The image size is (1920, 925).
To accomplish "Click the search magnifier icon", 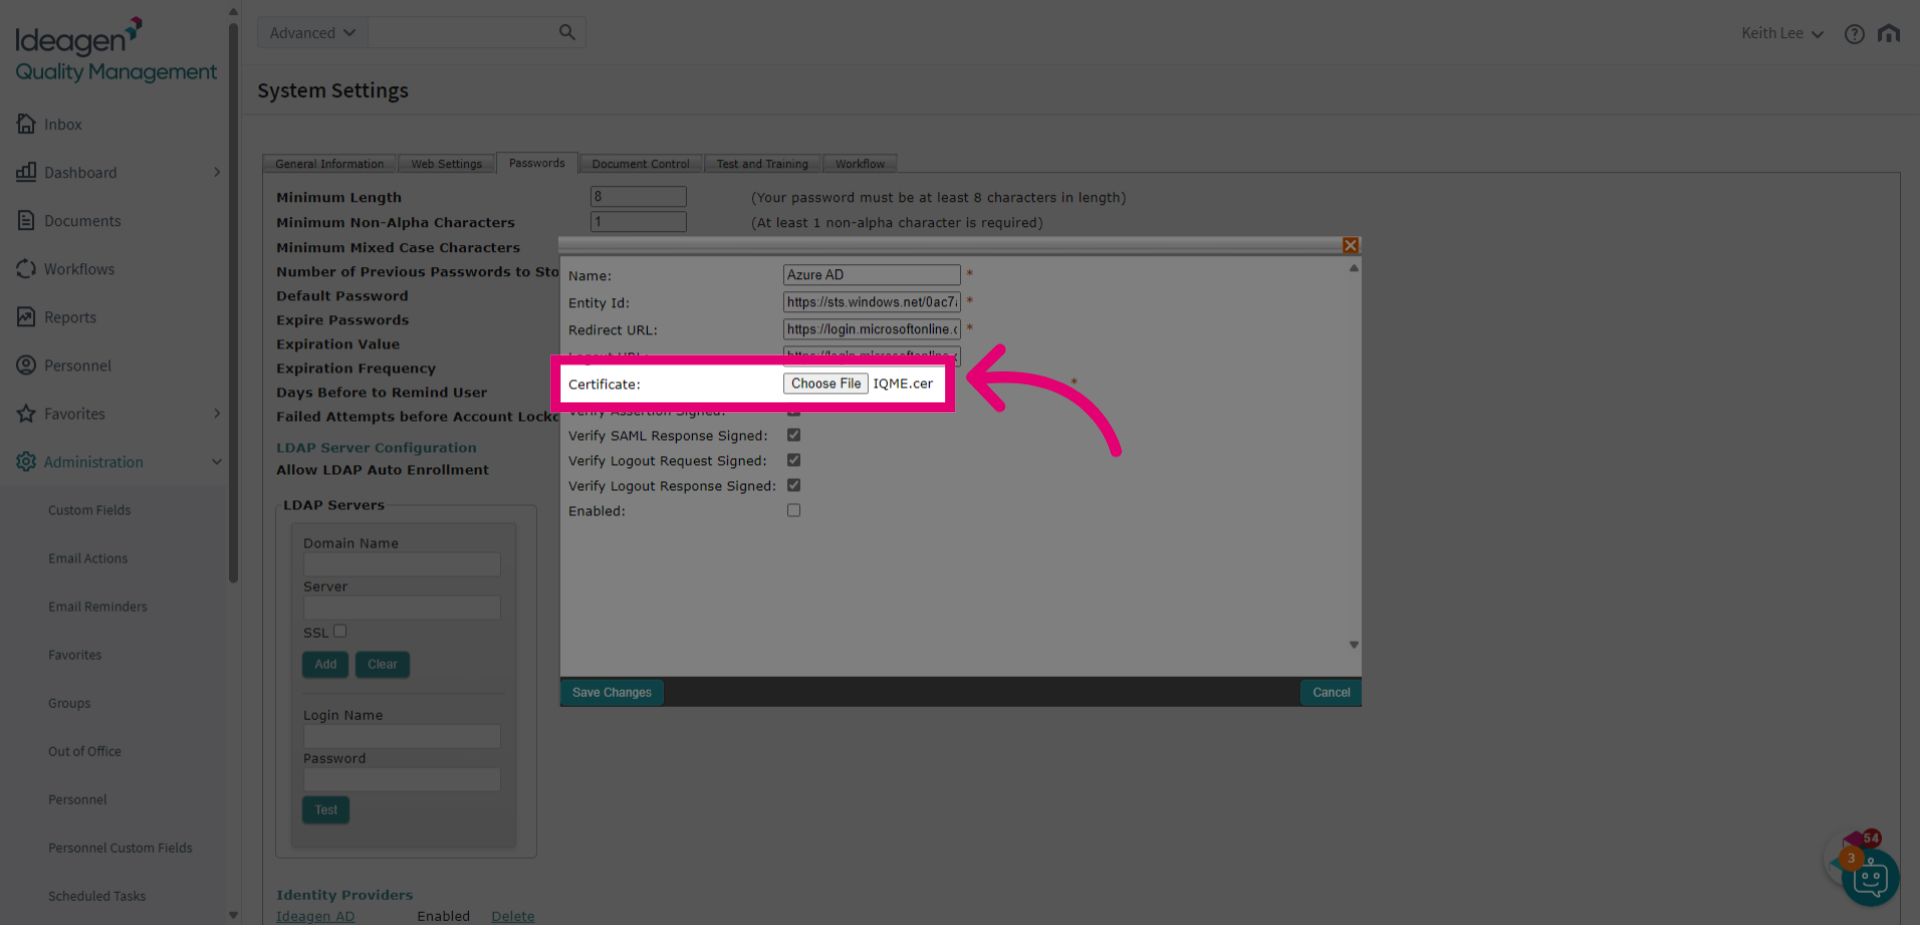I will 567,32.
